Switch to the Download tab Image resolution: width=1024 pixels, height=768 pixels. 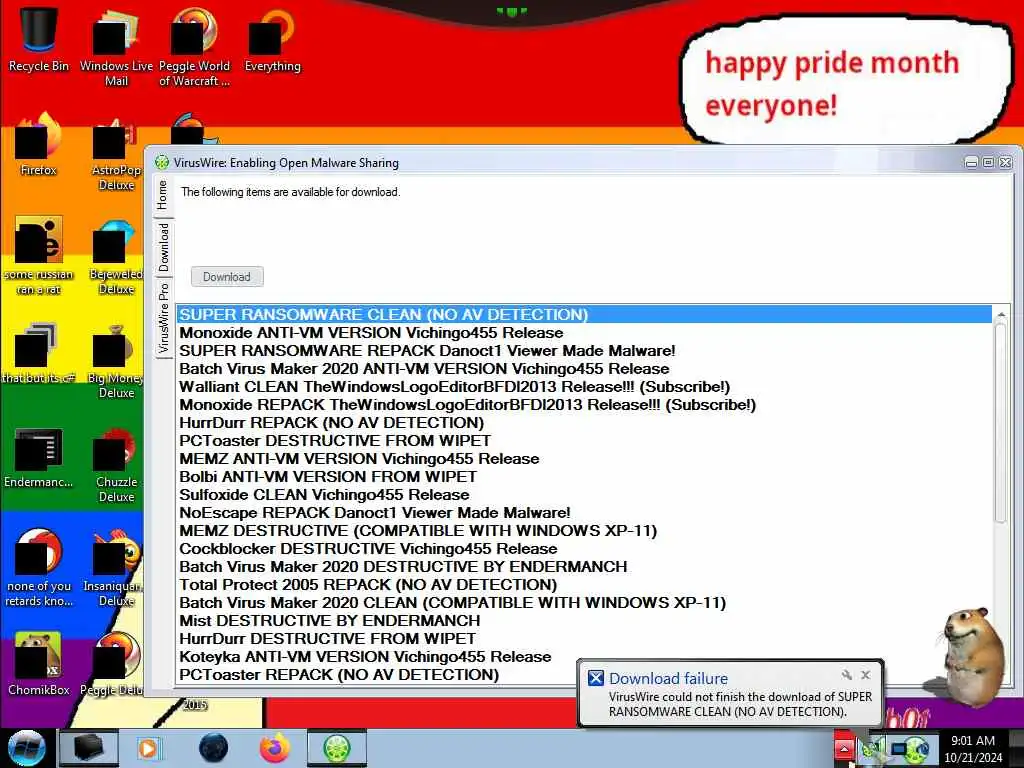pos(163,248)
